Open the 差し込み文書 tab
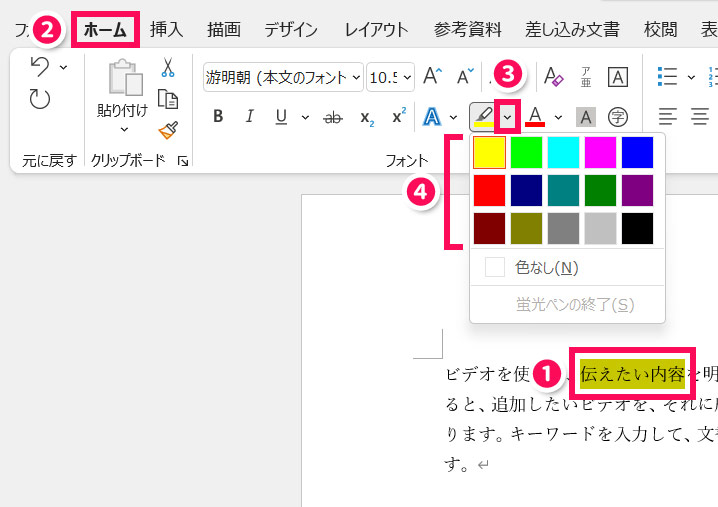This screenshot has height=507, width=718. [572, 30]
